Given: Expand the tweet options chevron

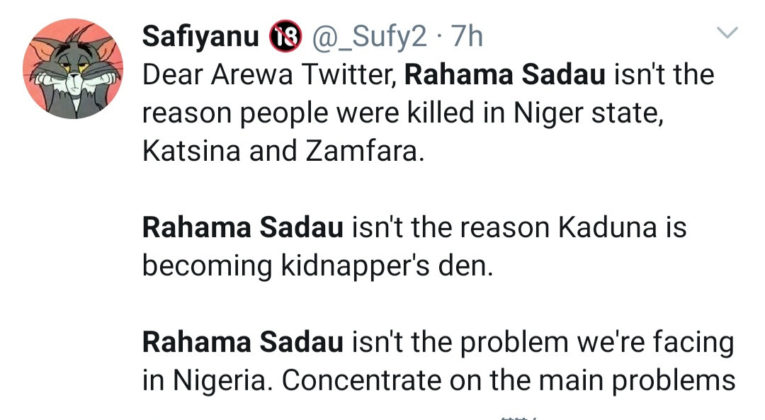Looking at the screenshot, I should point(729,34).
